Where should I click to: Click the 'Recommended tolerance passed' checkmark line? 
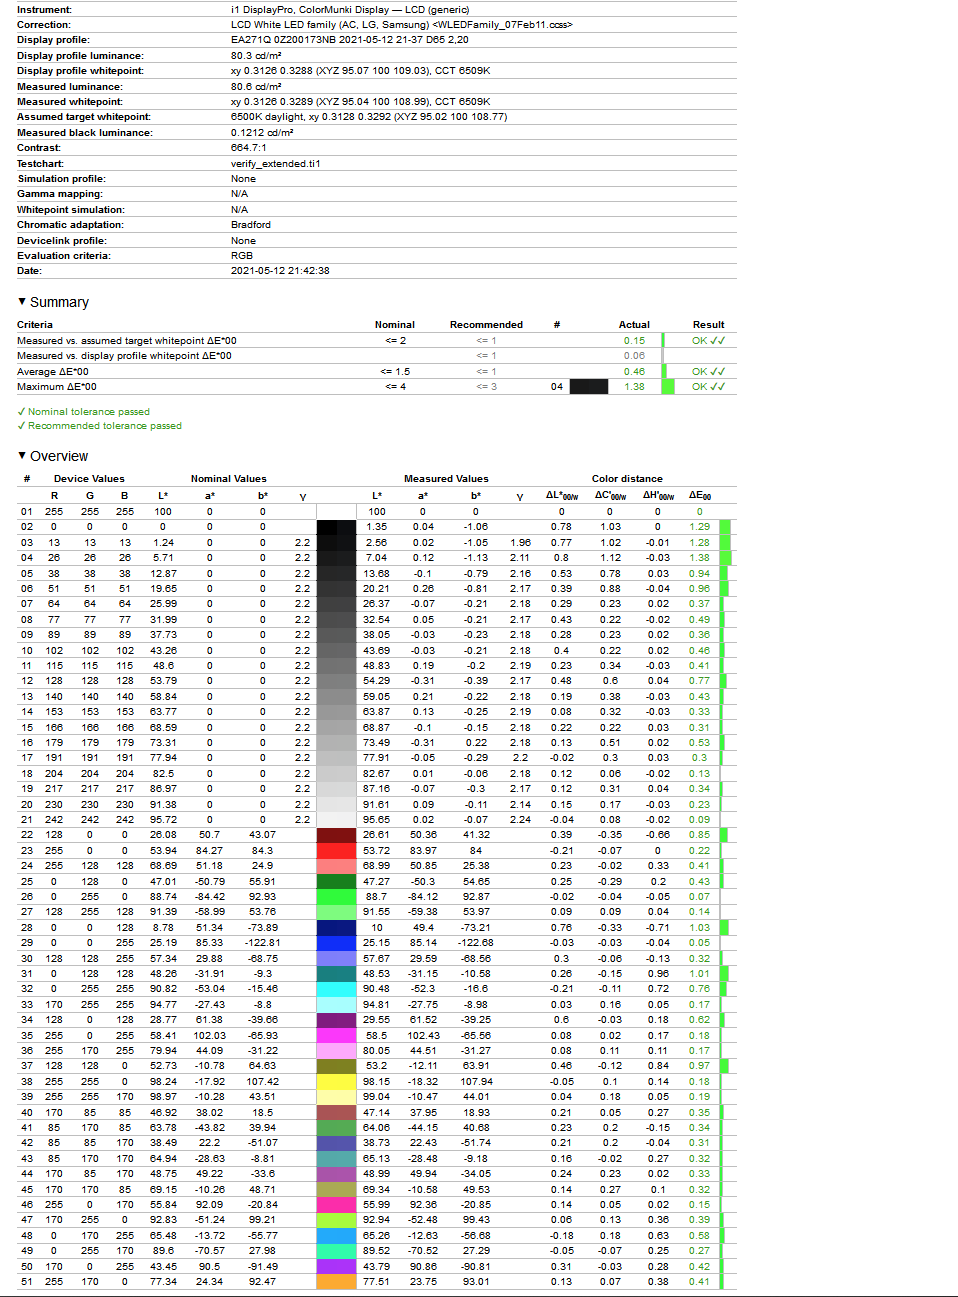point(100,426)
